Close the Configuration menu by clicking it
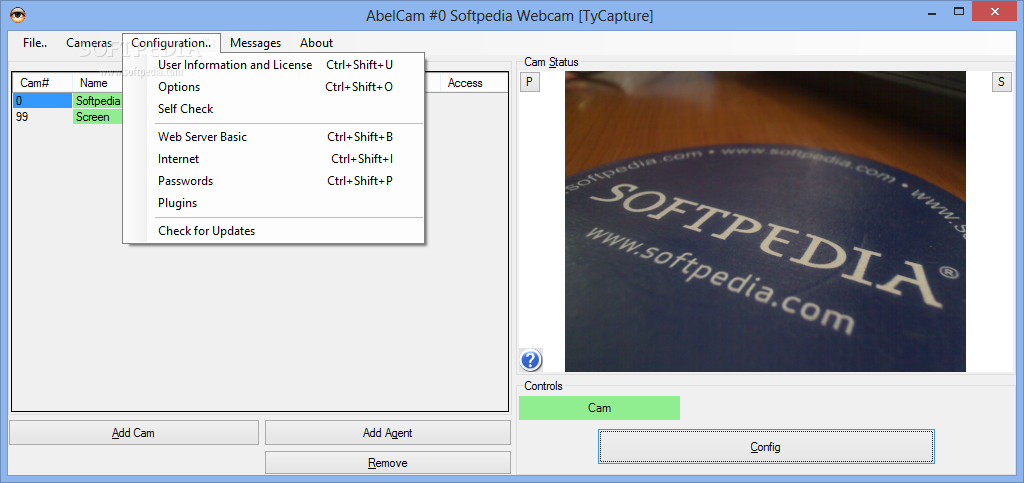Viewport: 1024px width, 483px height. tap(171, 42)
